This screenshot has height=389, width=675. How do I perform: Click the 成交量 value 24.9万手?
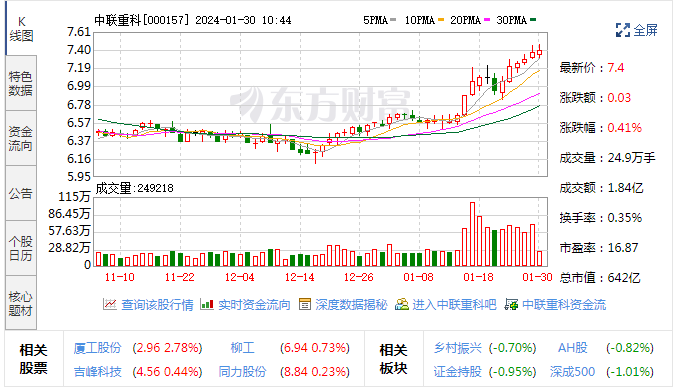632,158
